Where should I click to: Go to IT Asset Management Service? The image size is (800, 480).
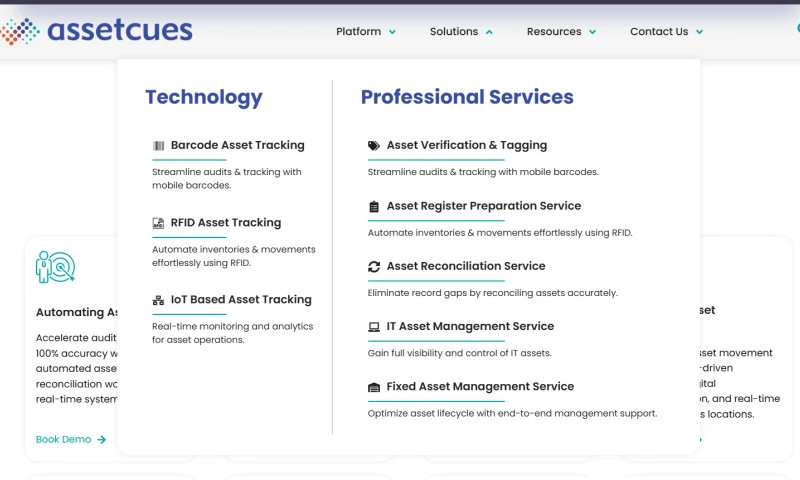pyautogui.click(x=470, y=326)
